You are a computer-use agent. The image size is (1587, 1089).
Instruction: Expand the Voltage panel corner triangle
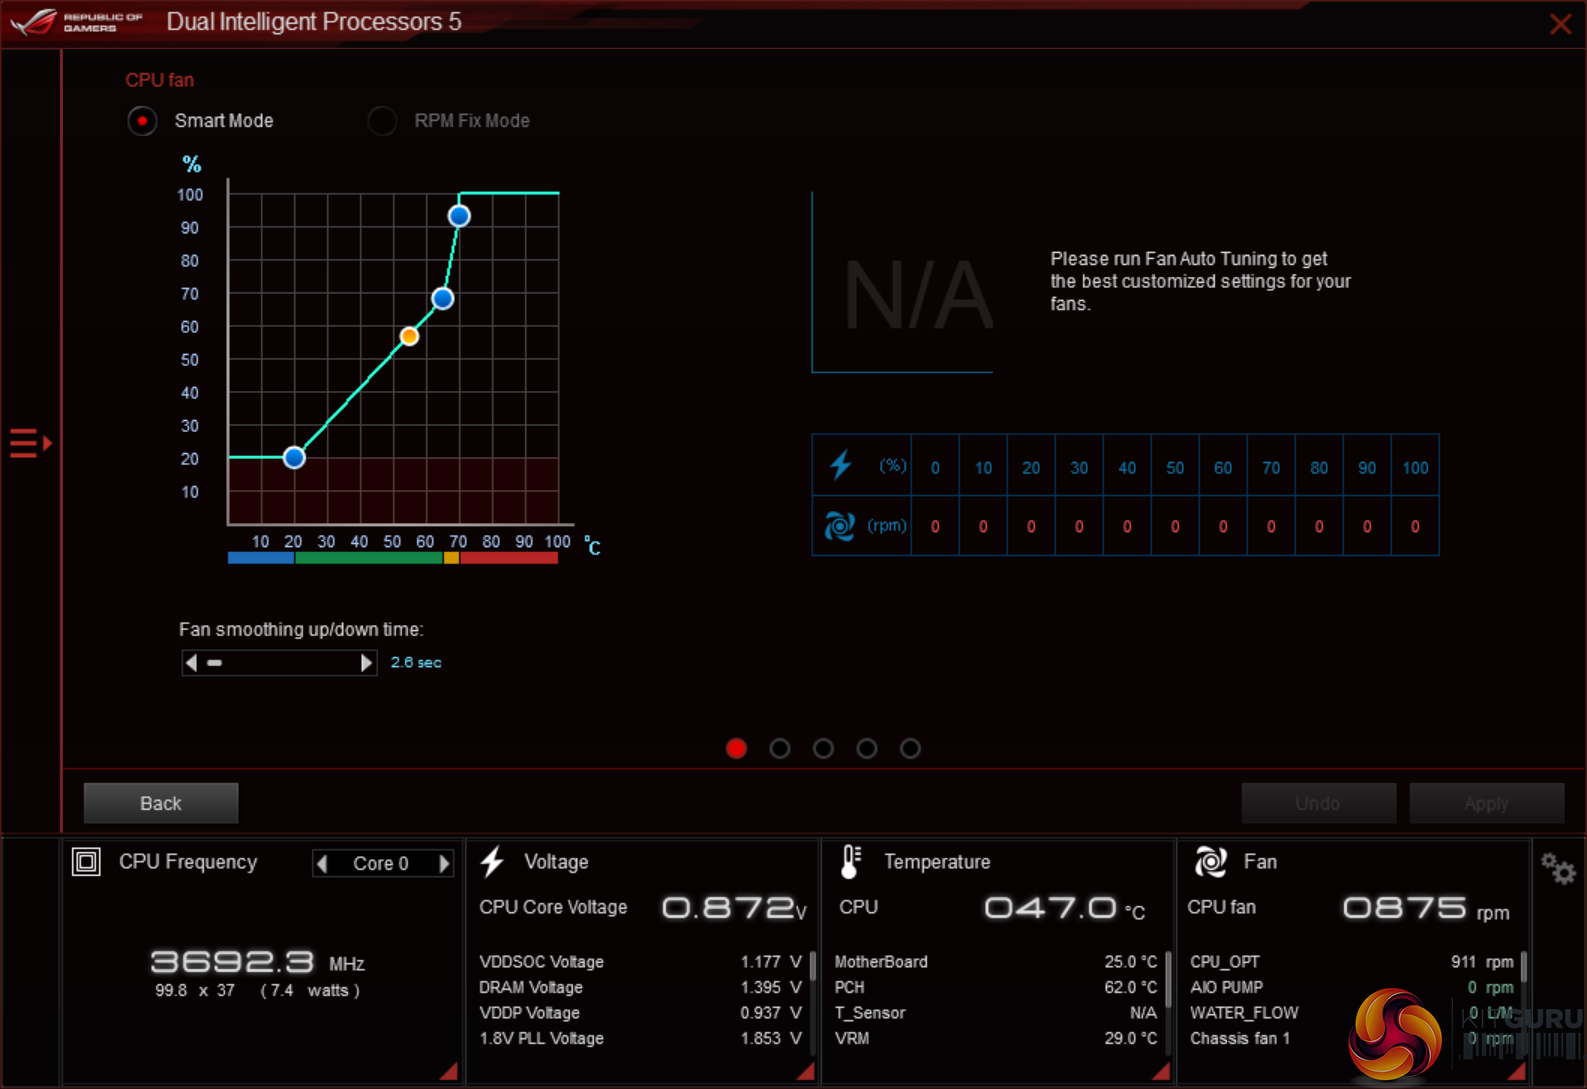pyautogui.click(x=806, y=1071)
